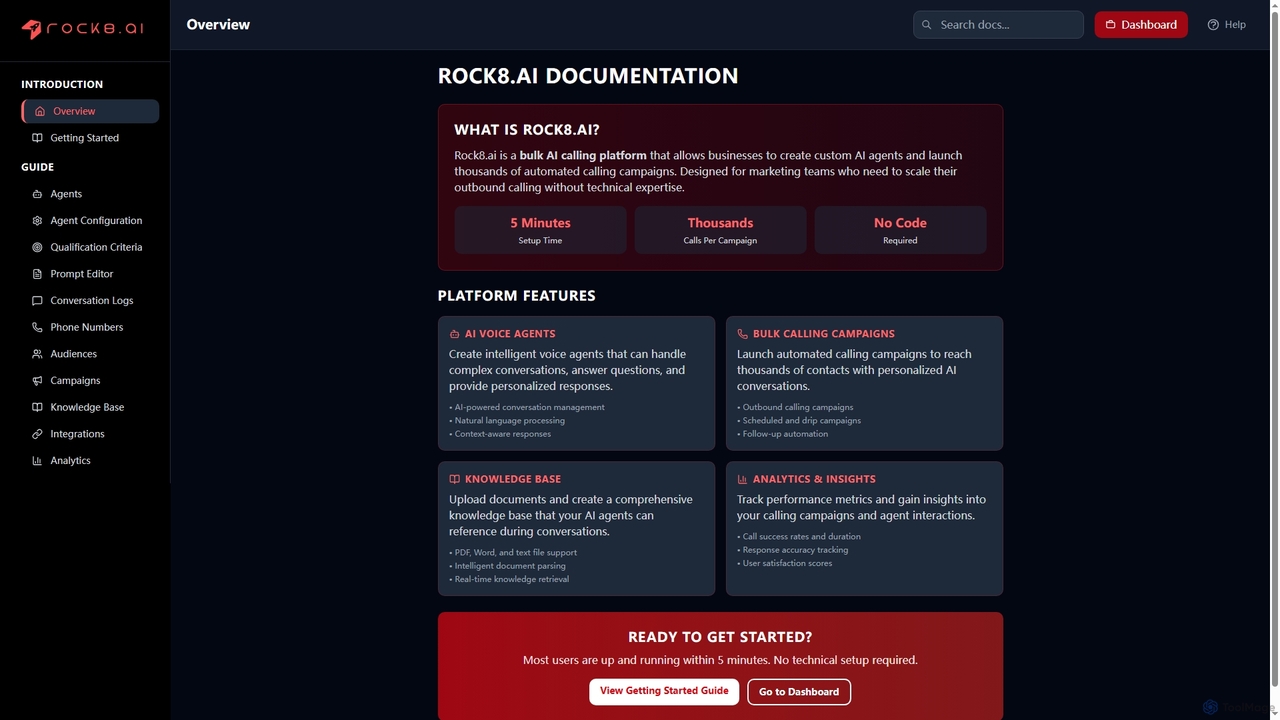This screenshot has height=720, width=1280.
Task: Click the Overview title in top bar
Action: (x=218, y=25)
